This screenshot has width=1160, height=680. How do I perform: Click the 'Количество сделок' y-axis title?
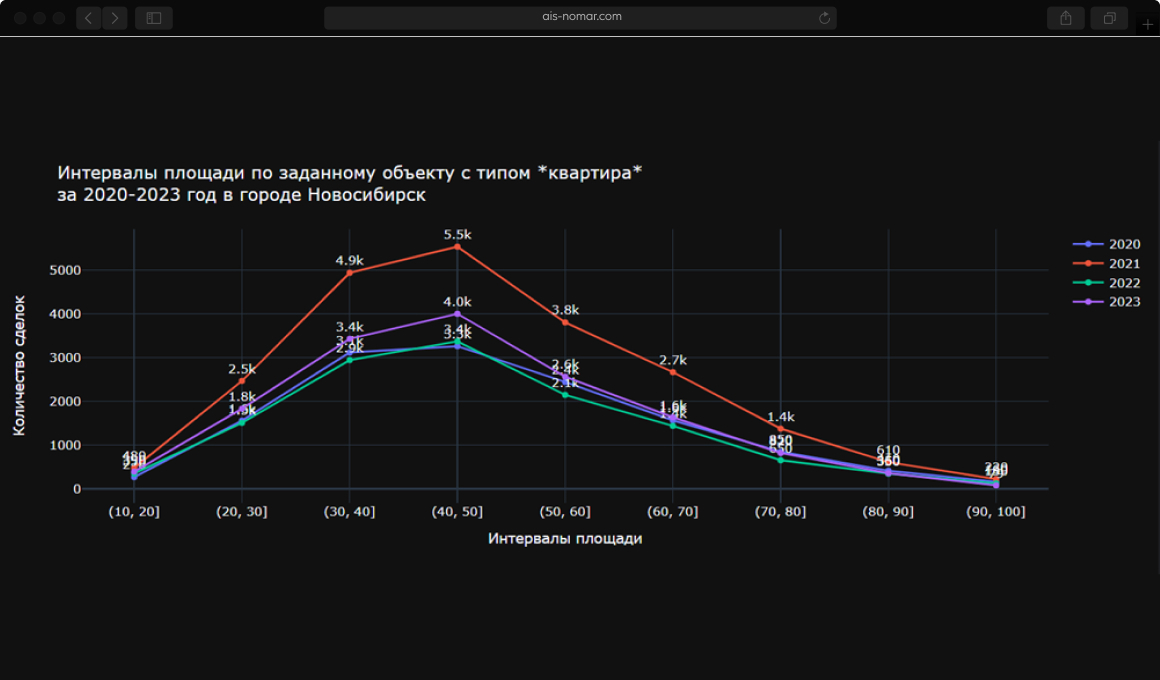click(19, 365)
